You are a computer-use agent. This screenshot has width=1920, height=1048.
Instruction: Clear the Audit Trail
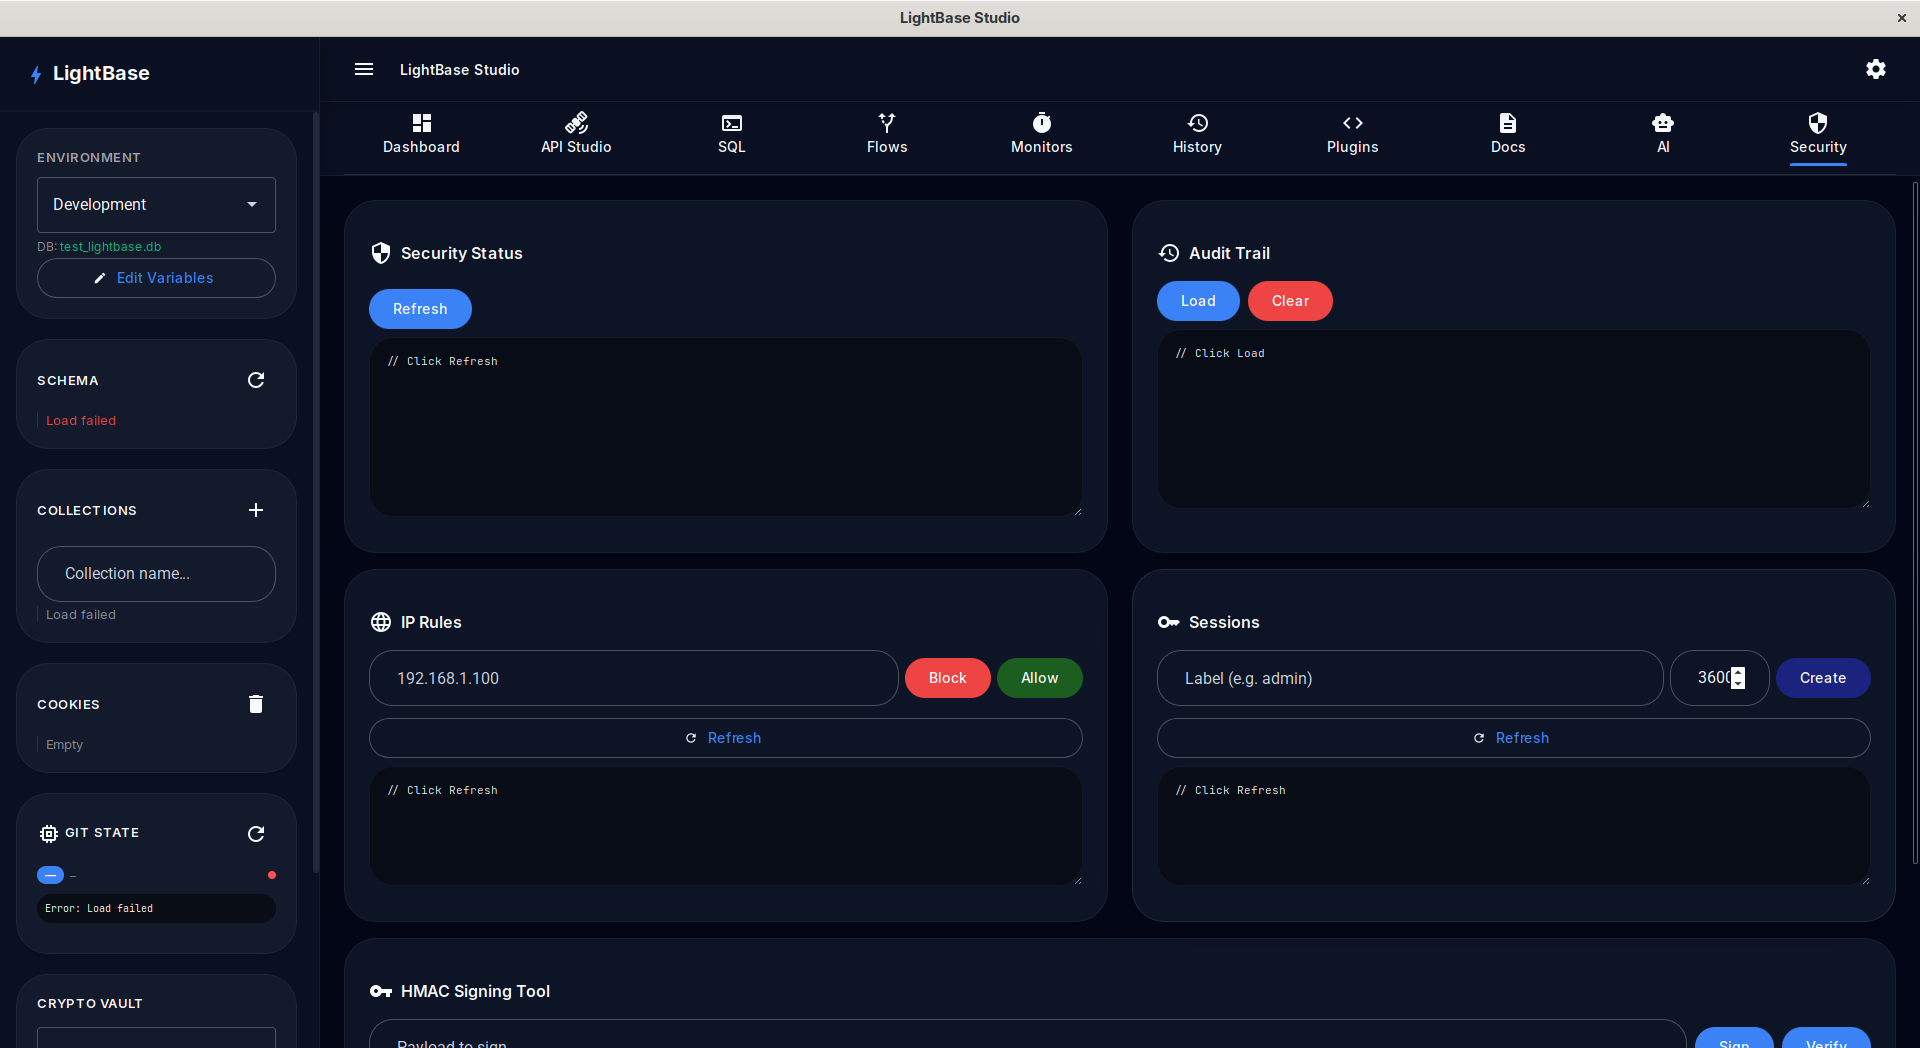tap(1290, 301)
